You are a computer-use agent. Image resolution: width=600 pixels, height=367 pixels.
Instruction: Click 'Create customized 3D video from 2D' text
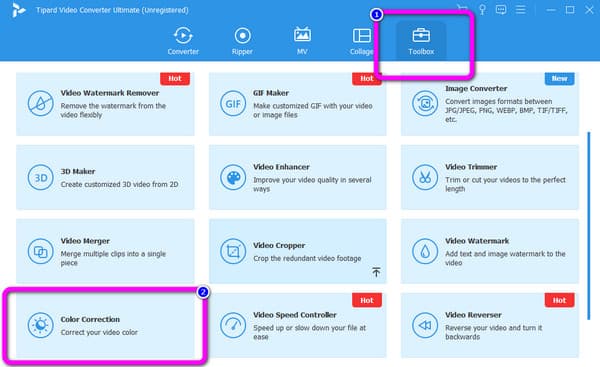119,184
